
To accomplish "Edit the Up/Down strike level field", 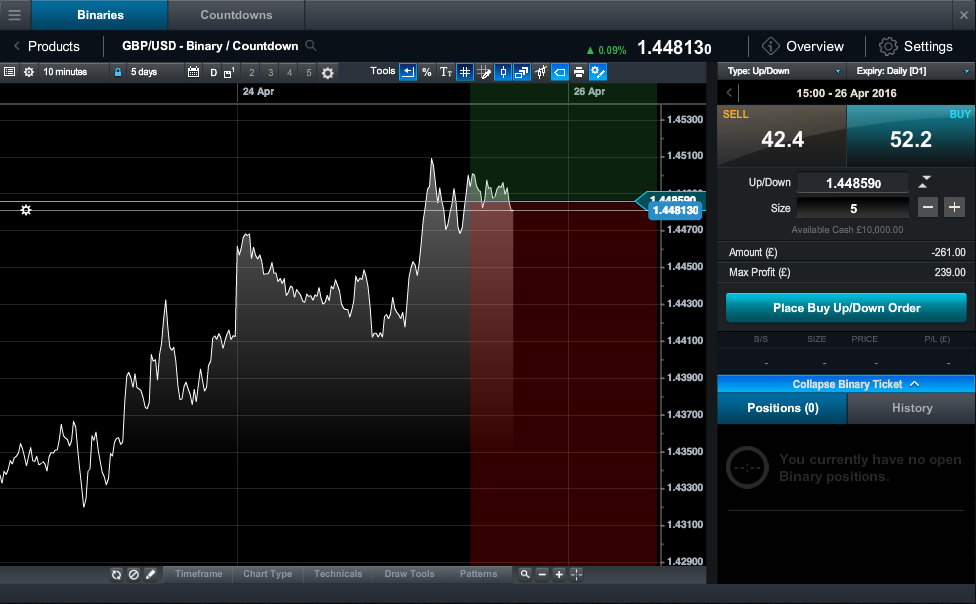I will 853,183.
